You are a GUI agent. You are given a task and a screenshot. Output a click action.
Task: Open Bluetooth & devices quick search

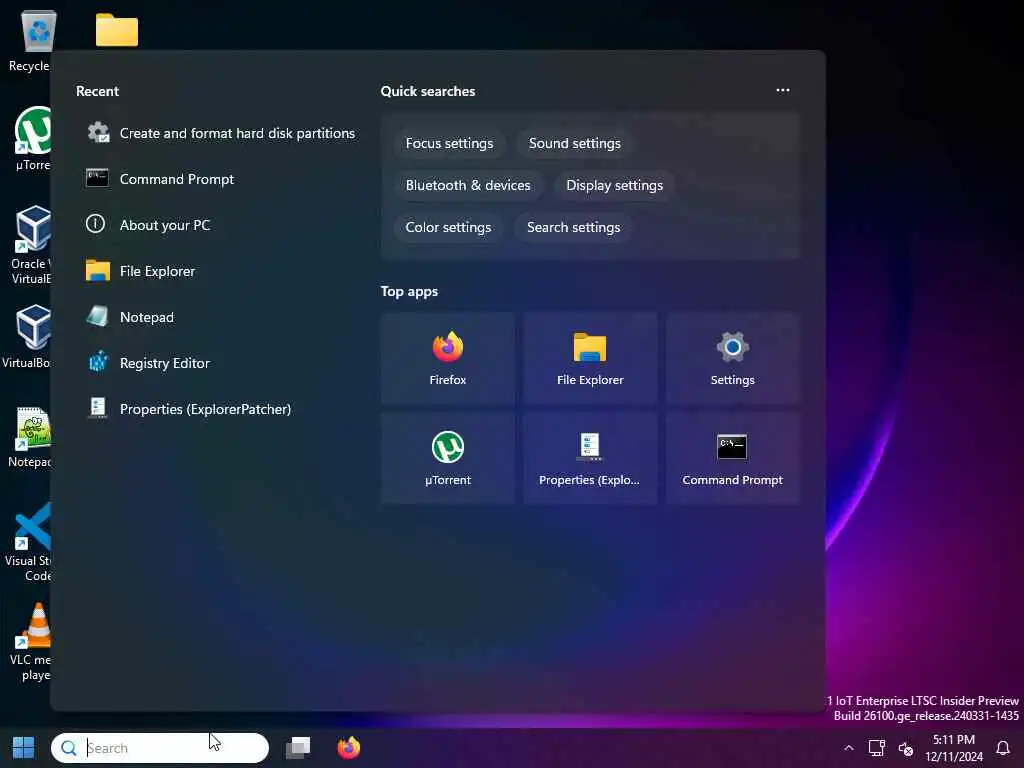pyautogui.click(x=468, y=185)
